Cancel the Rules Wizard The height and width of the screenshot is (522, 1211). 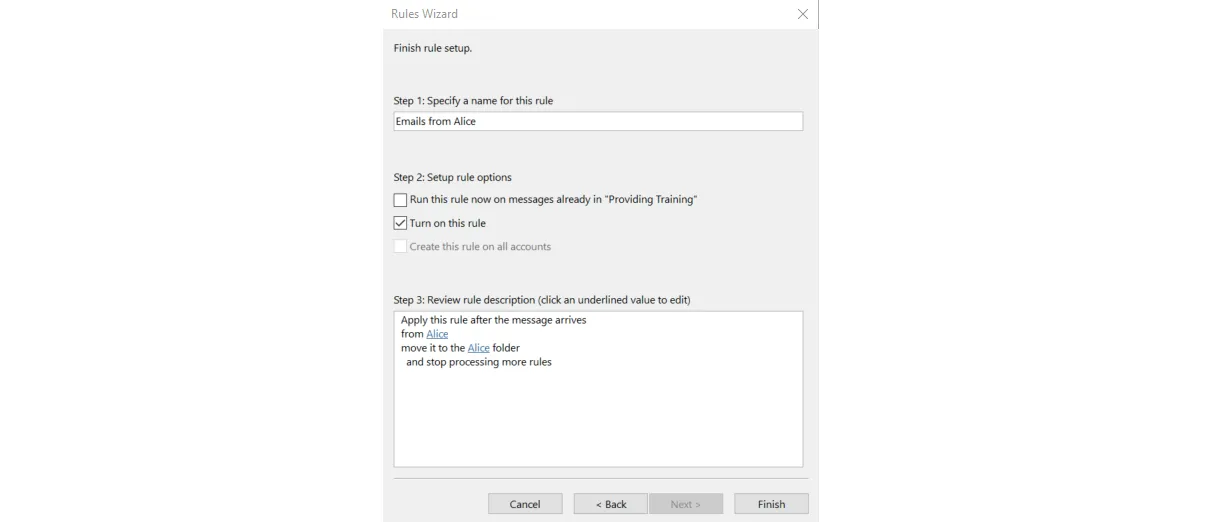(x=525, y=504)
